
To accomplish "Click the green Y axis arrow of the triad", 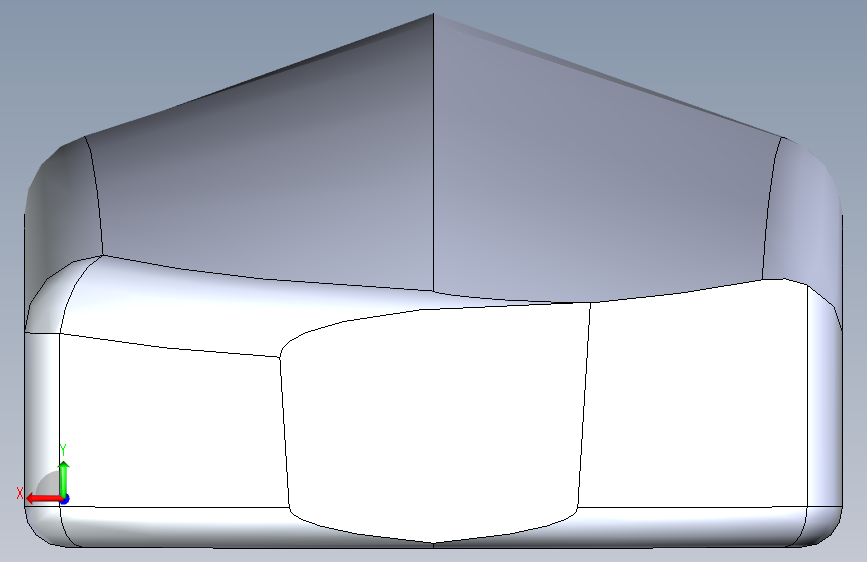I will click(x=64, y=478).
